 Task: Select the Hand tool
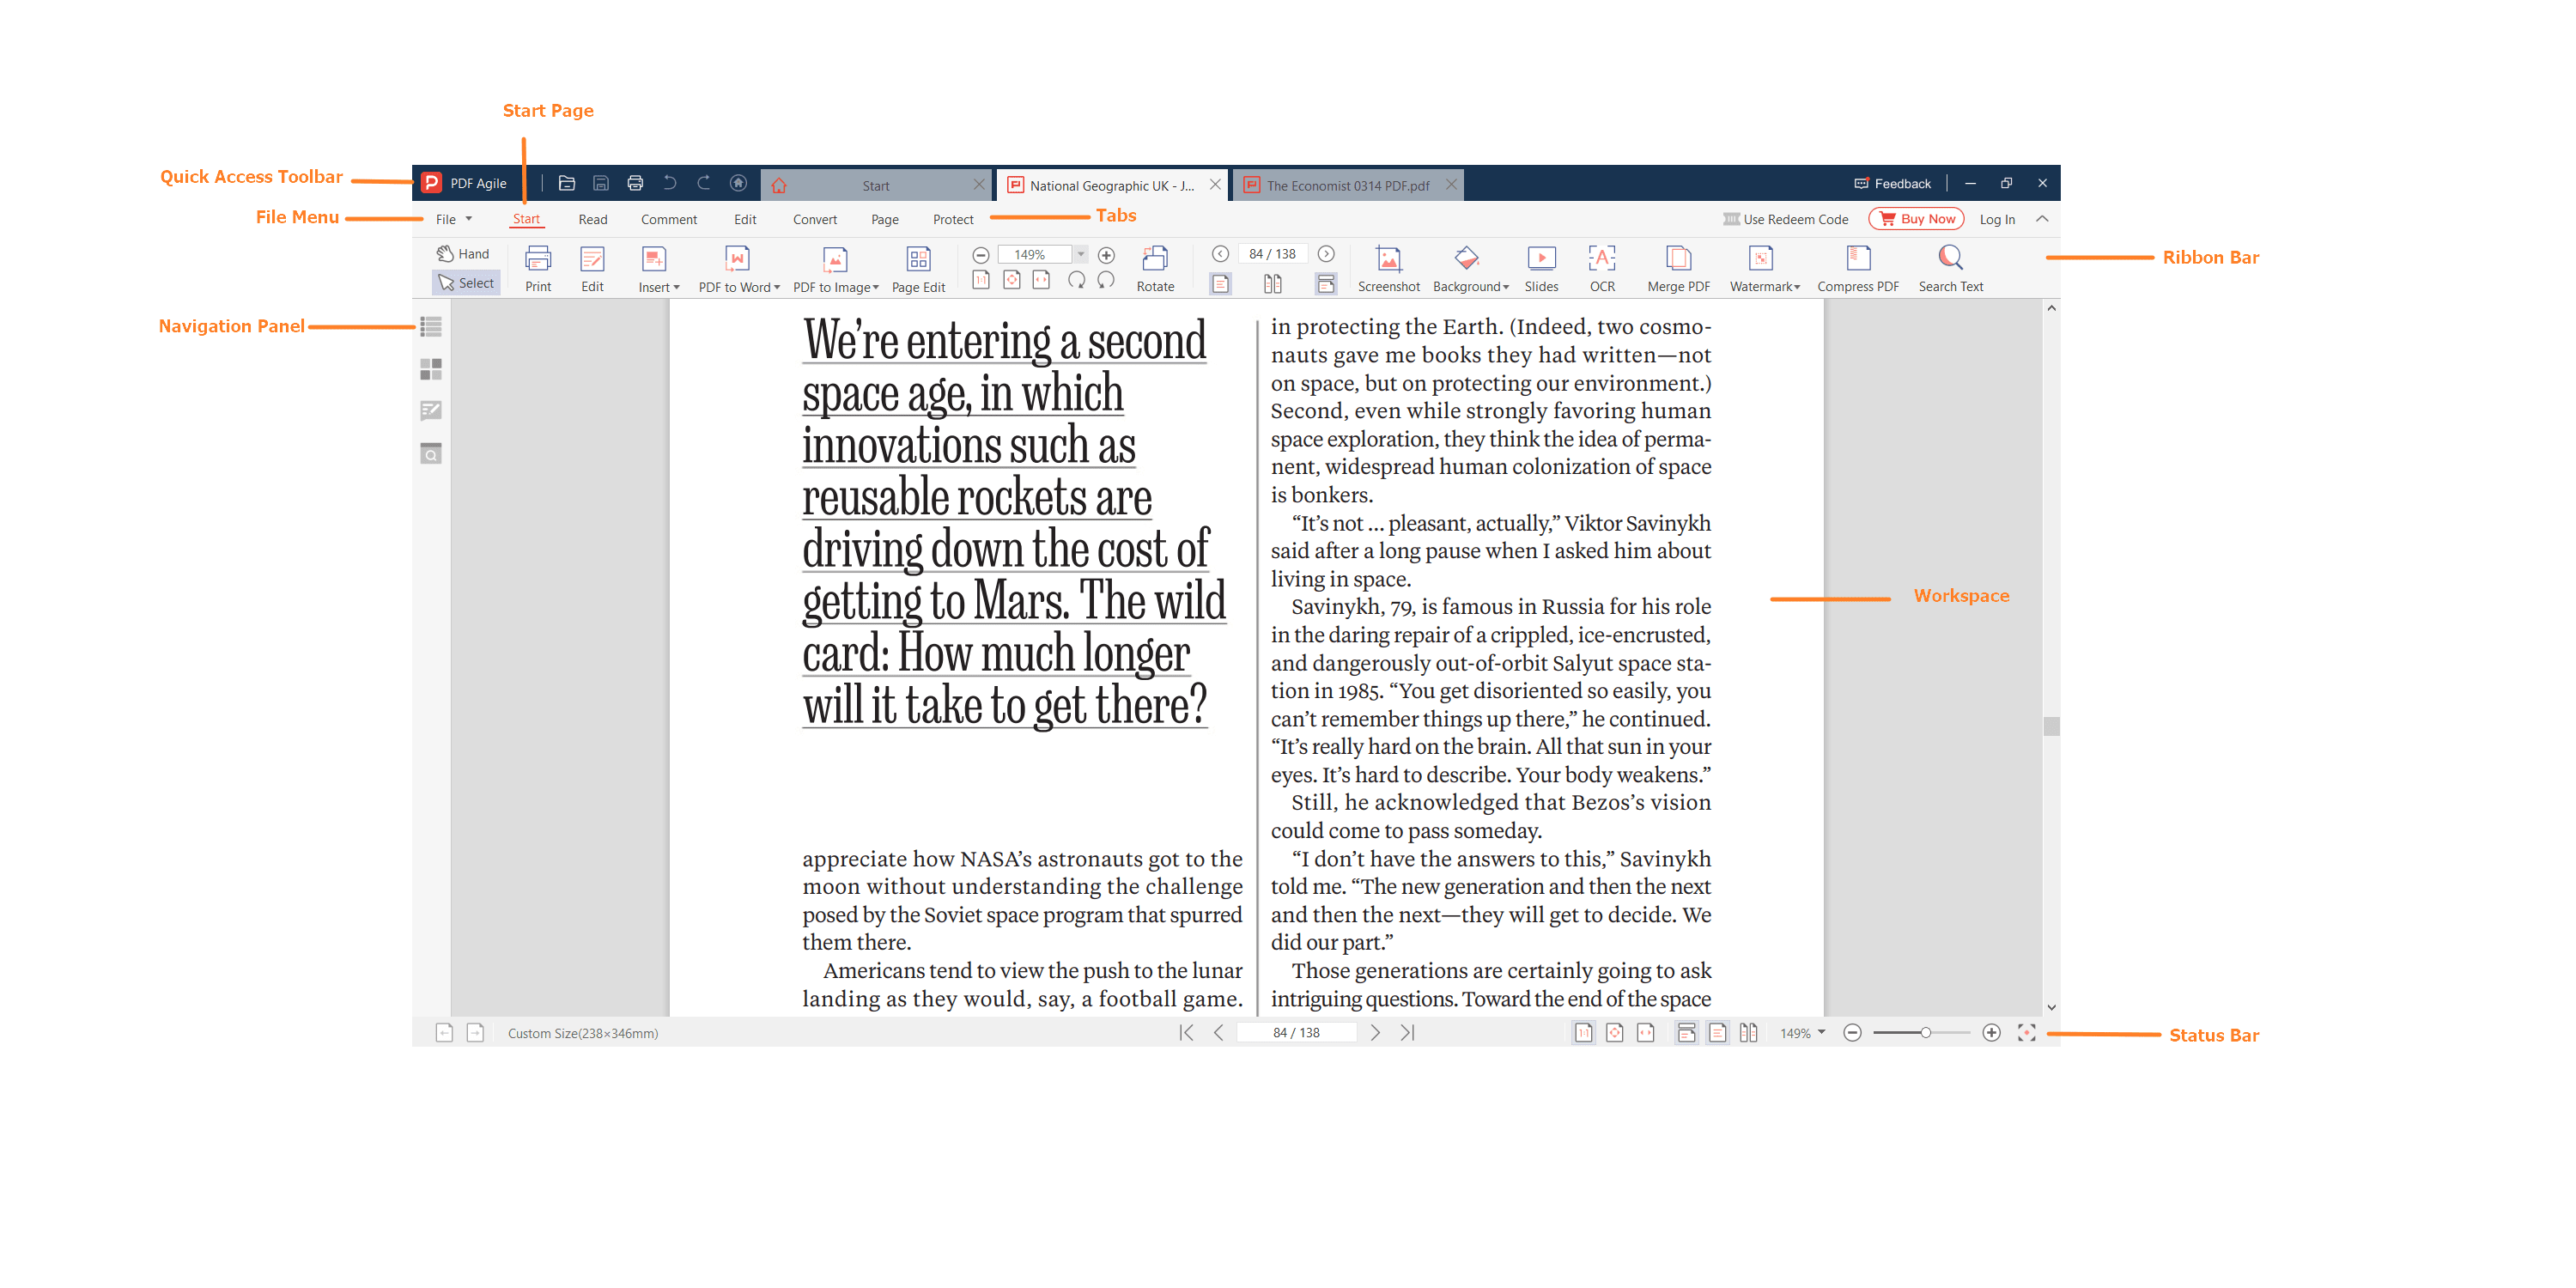[x=463, y=254]
